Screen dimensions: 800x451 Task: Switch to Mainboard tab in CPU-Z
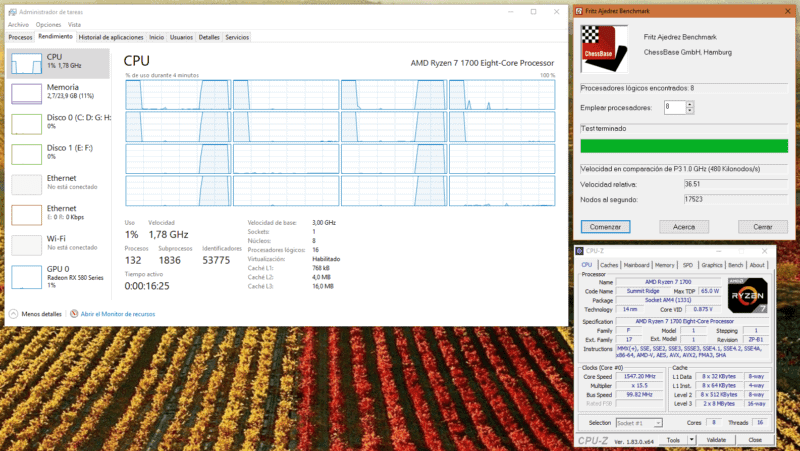pos(636,265)
